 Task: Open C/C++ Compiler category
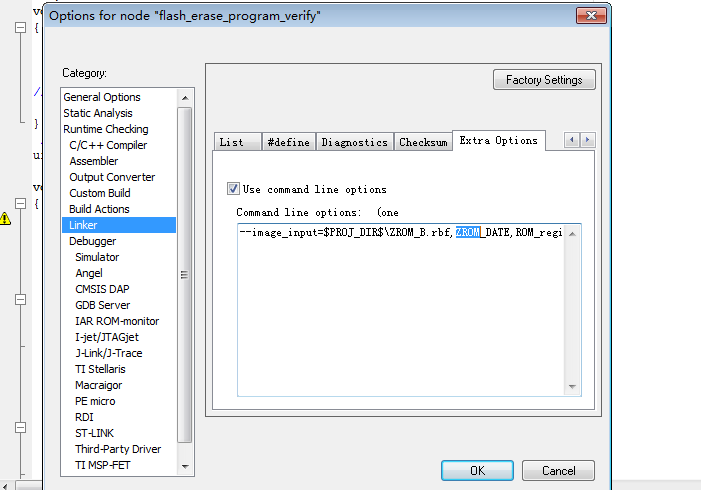(108, 145)
